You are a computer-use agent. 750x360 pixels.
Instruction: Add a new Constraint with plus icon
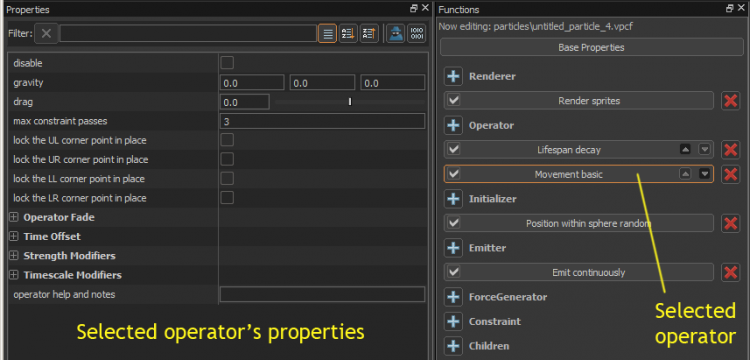(453, 321)
